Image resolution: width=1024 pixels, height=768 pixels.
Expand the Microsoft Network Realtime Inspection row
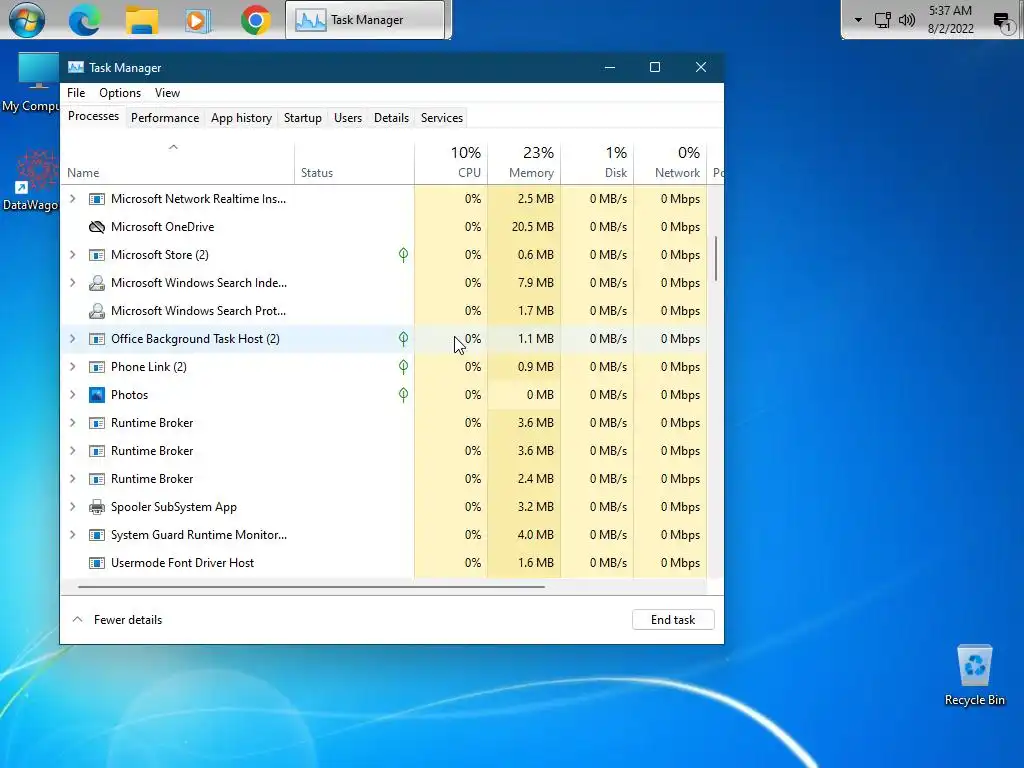[72, 199]
